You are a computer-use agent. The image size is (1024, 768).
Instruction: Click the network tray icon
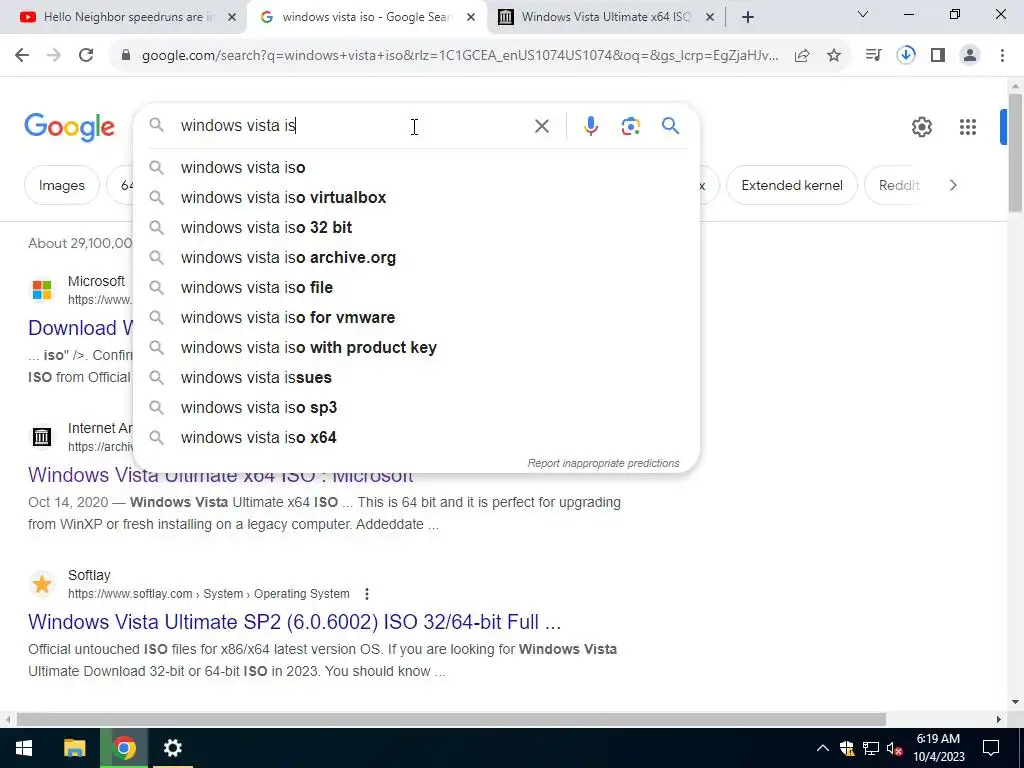[871, 748]
